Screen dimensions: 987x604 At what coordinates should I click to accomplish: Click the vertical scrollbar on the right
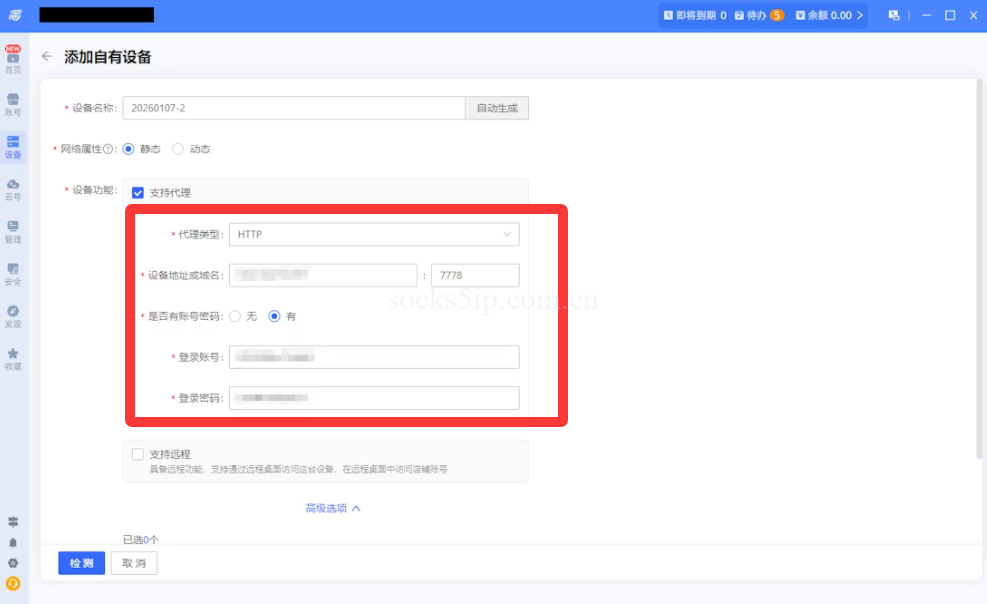979,269
